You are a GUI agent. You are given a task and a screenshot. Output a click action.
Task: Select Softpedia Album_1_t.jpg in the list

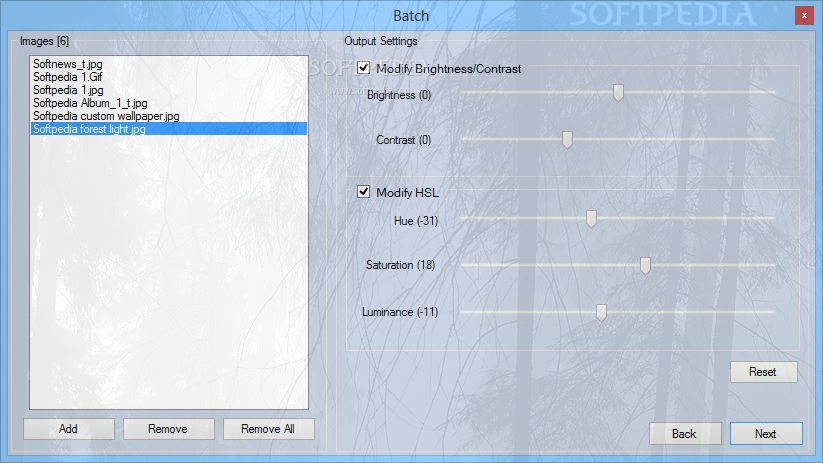pyautogui.click(x=168, y=103)
